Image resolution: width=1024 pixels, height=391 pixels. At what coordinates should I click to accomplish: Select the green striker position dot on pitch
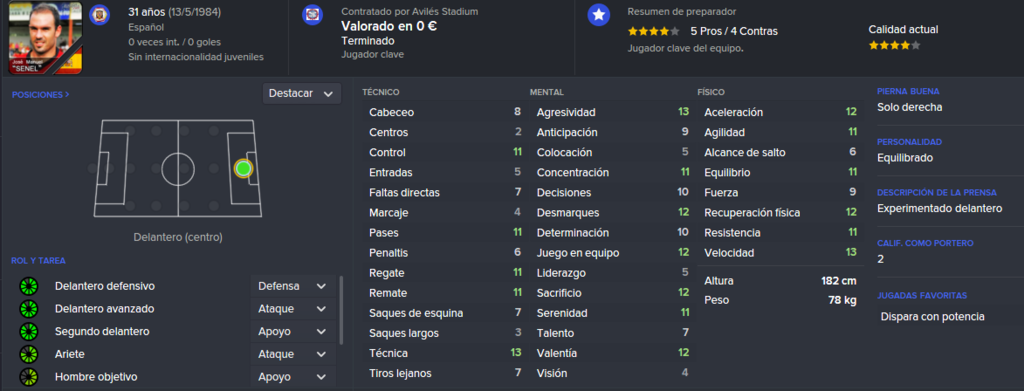tap(244, 168)
